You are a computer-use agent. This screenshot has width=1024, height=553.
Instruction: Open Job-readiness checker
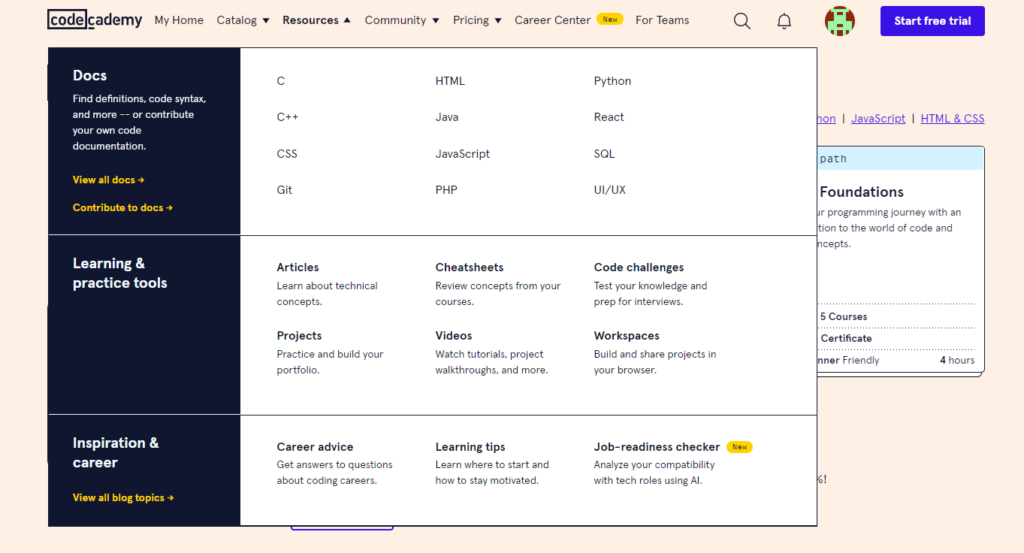click(x=656, y=447)
